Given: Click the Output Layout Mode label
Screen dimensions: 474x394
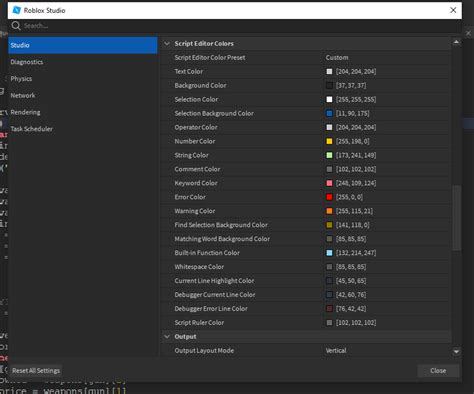Looking at the screenshot, I should click(204, 351).
